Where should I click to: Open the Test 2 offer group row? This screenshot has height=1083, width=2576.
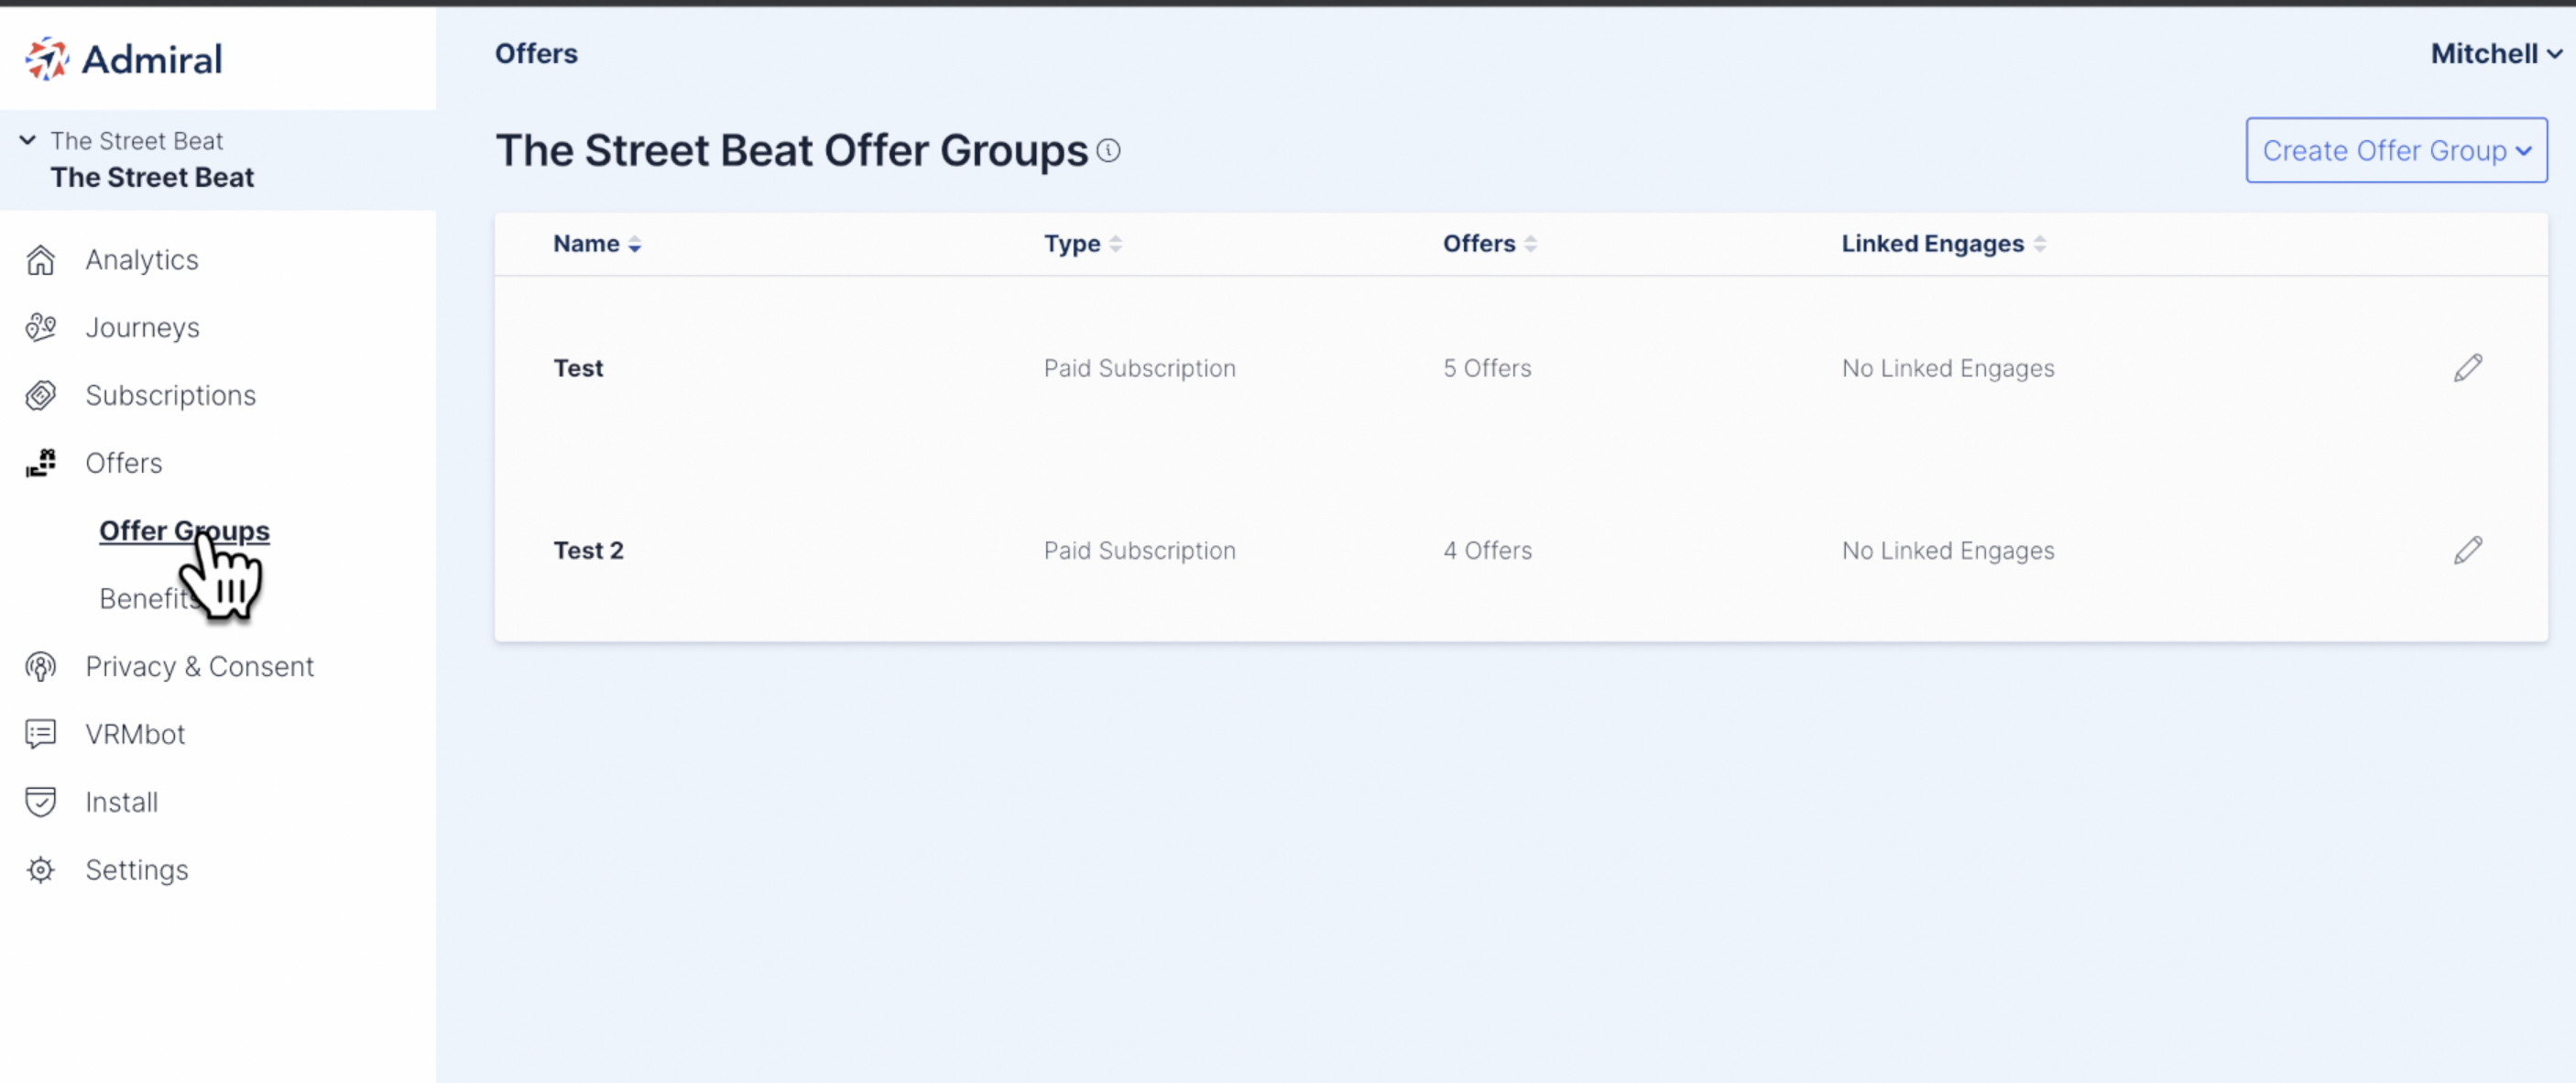point(1520,551)
